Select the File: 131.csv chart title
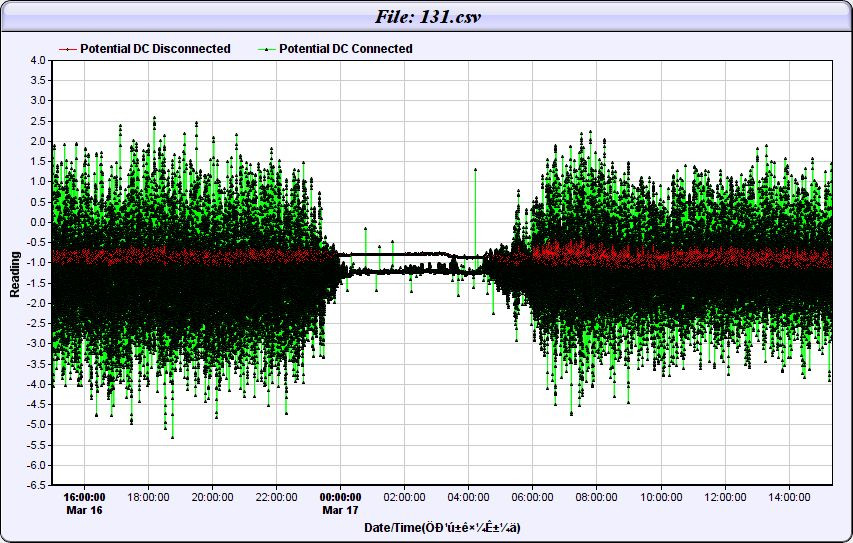The image size is (853, 543). coord(427,15)
